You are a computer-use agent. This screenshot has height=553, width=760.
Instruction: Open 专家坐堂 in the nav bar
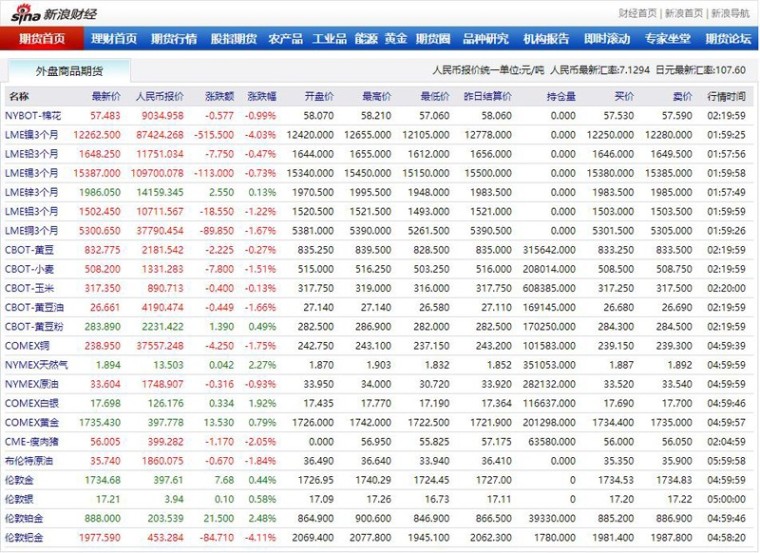[x=667, y=39]
